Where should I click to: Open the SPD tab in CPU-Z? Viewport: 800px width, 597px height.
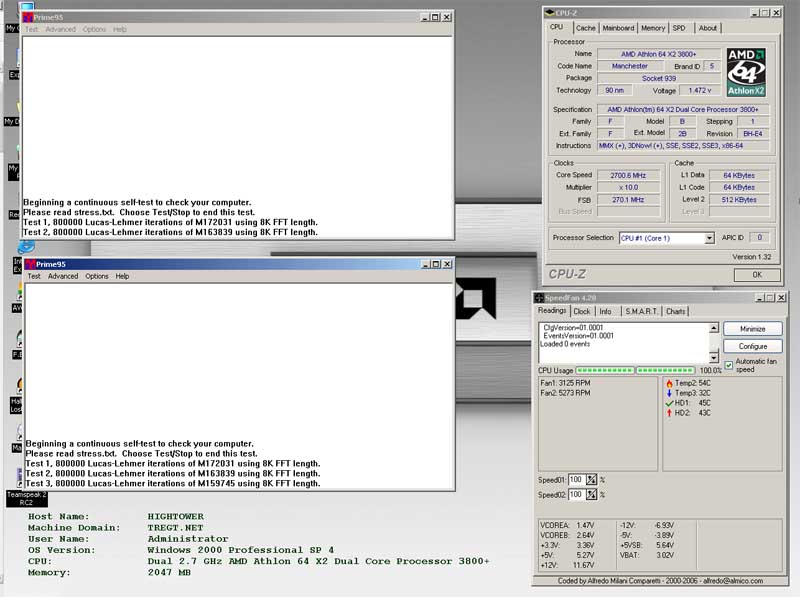[x=679, y=28]
